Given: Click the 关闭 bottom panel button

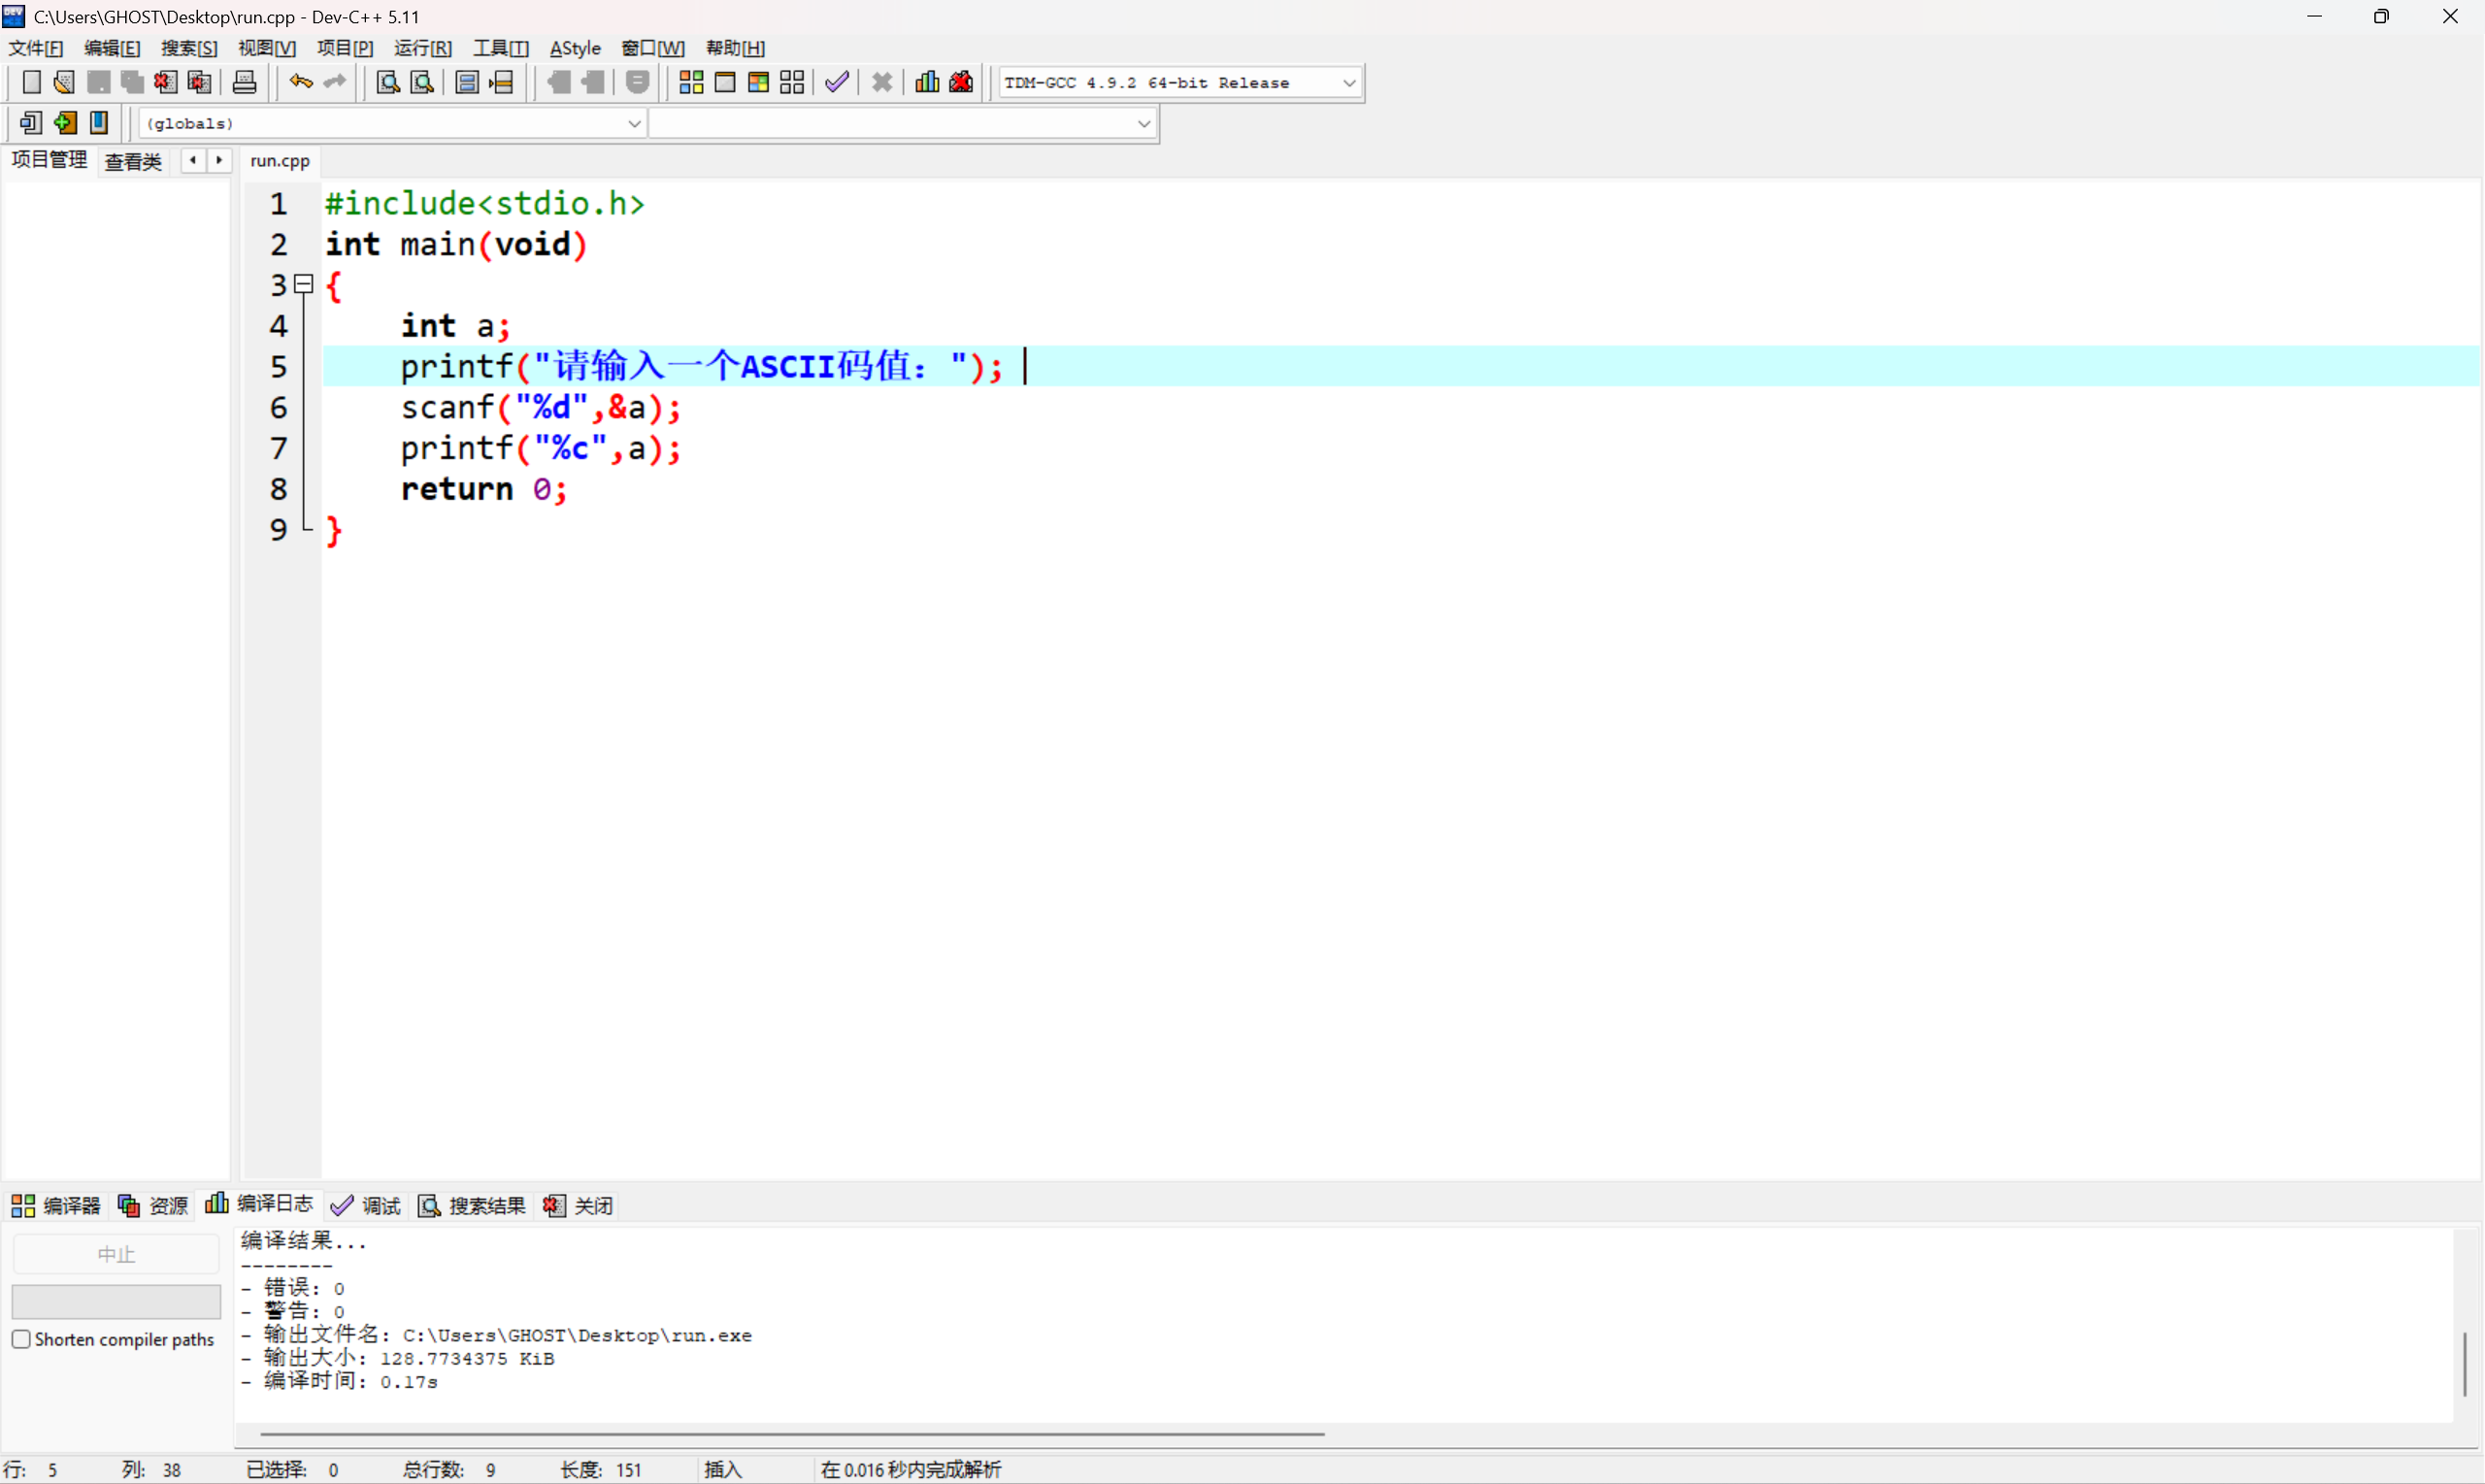Looking at the screenshot, I should coord(578,1205).
